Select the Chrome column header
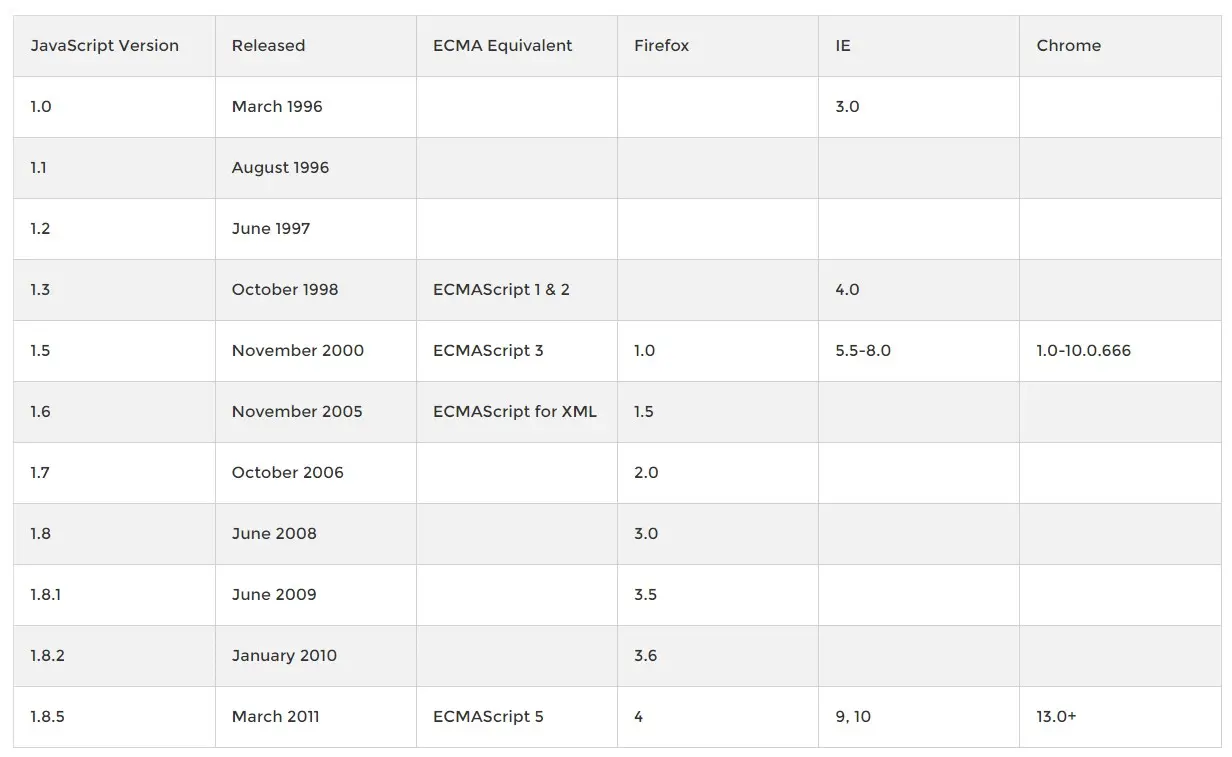 1120,46
